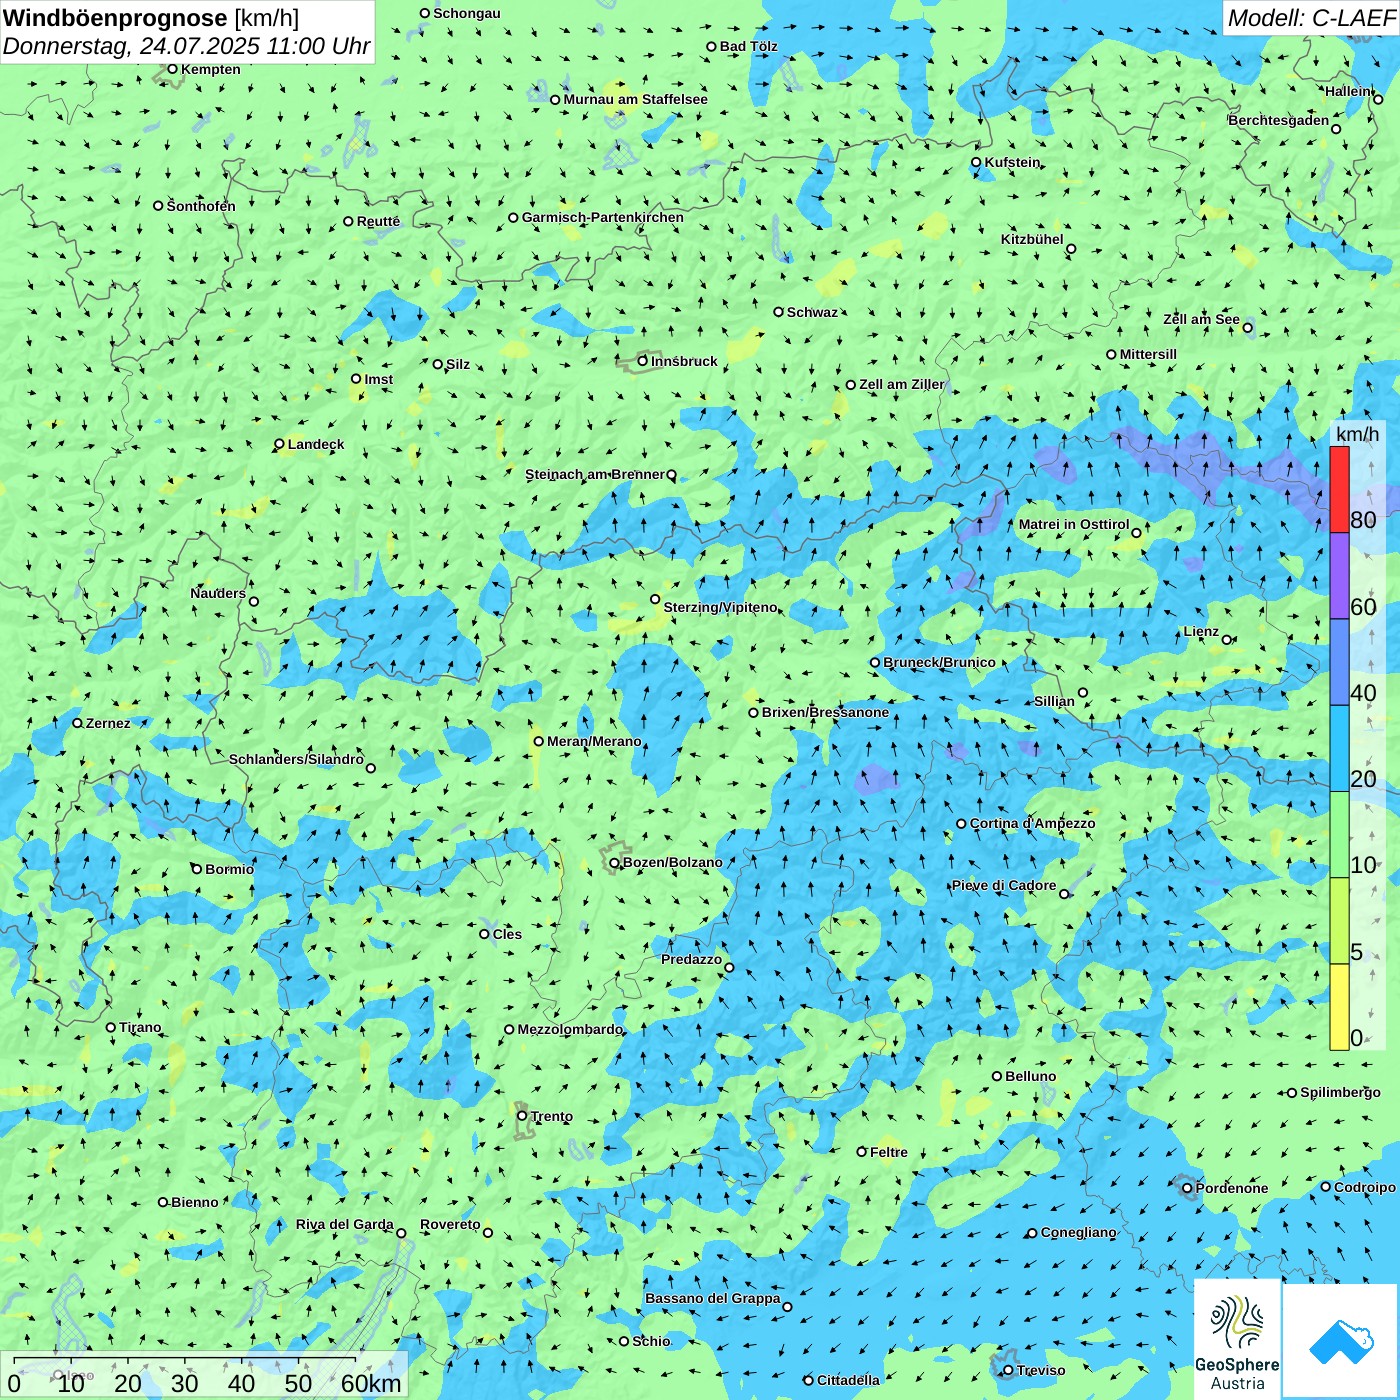Click the Cortina d'Ampezzo label
This screenshot has width=1400, height=1400.
(x=1033, y=823)
